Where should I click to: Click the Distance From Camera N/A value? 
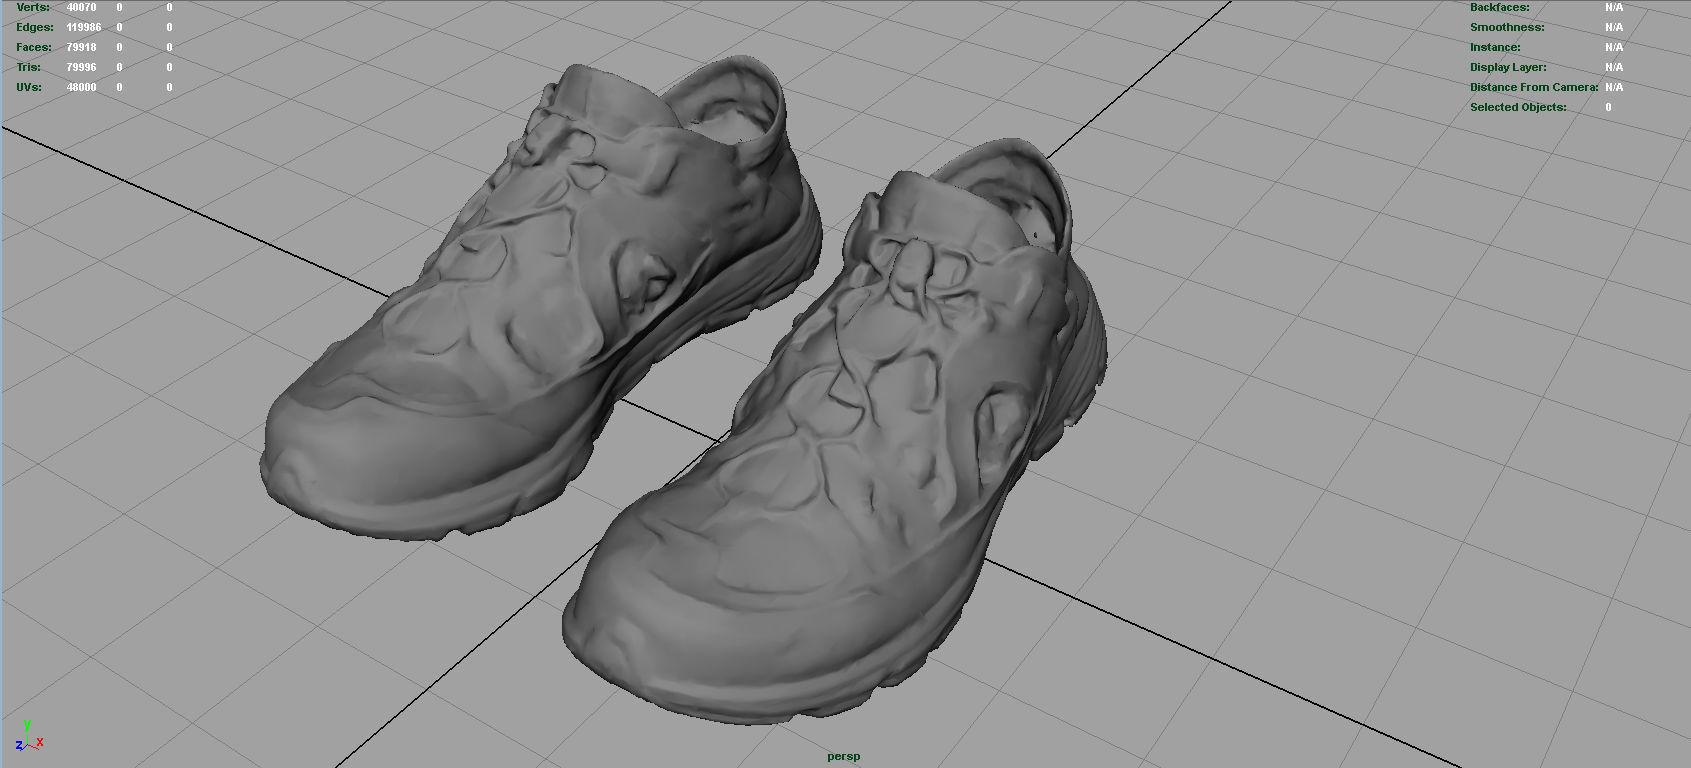coord(1614,87)
